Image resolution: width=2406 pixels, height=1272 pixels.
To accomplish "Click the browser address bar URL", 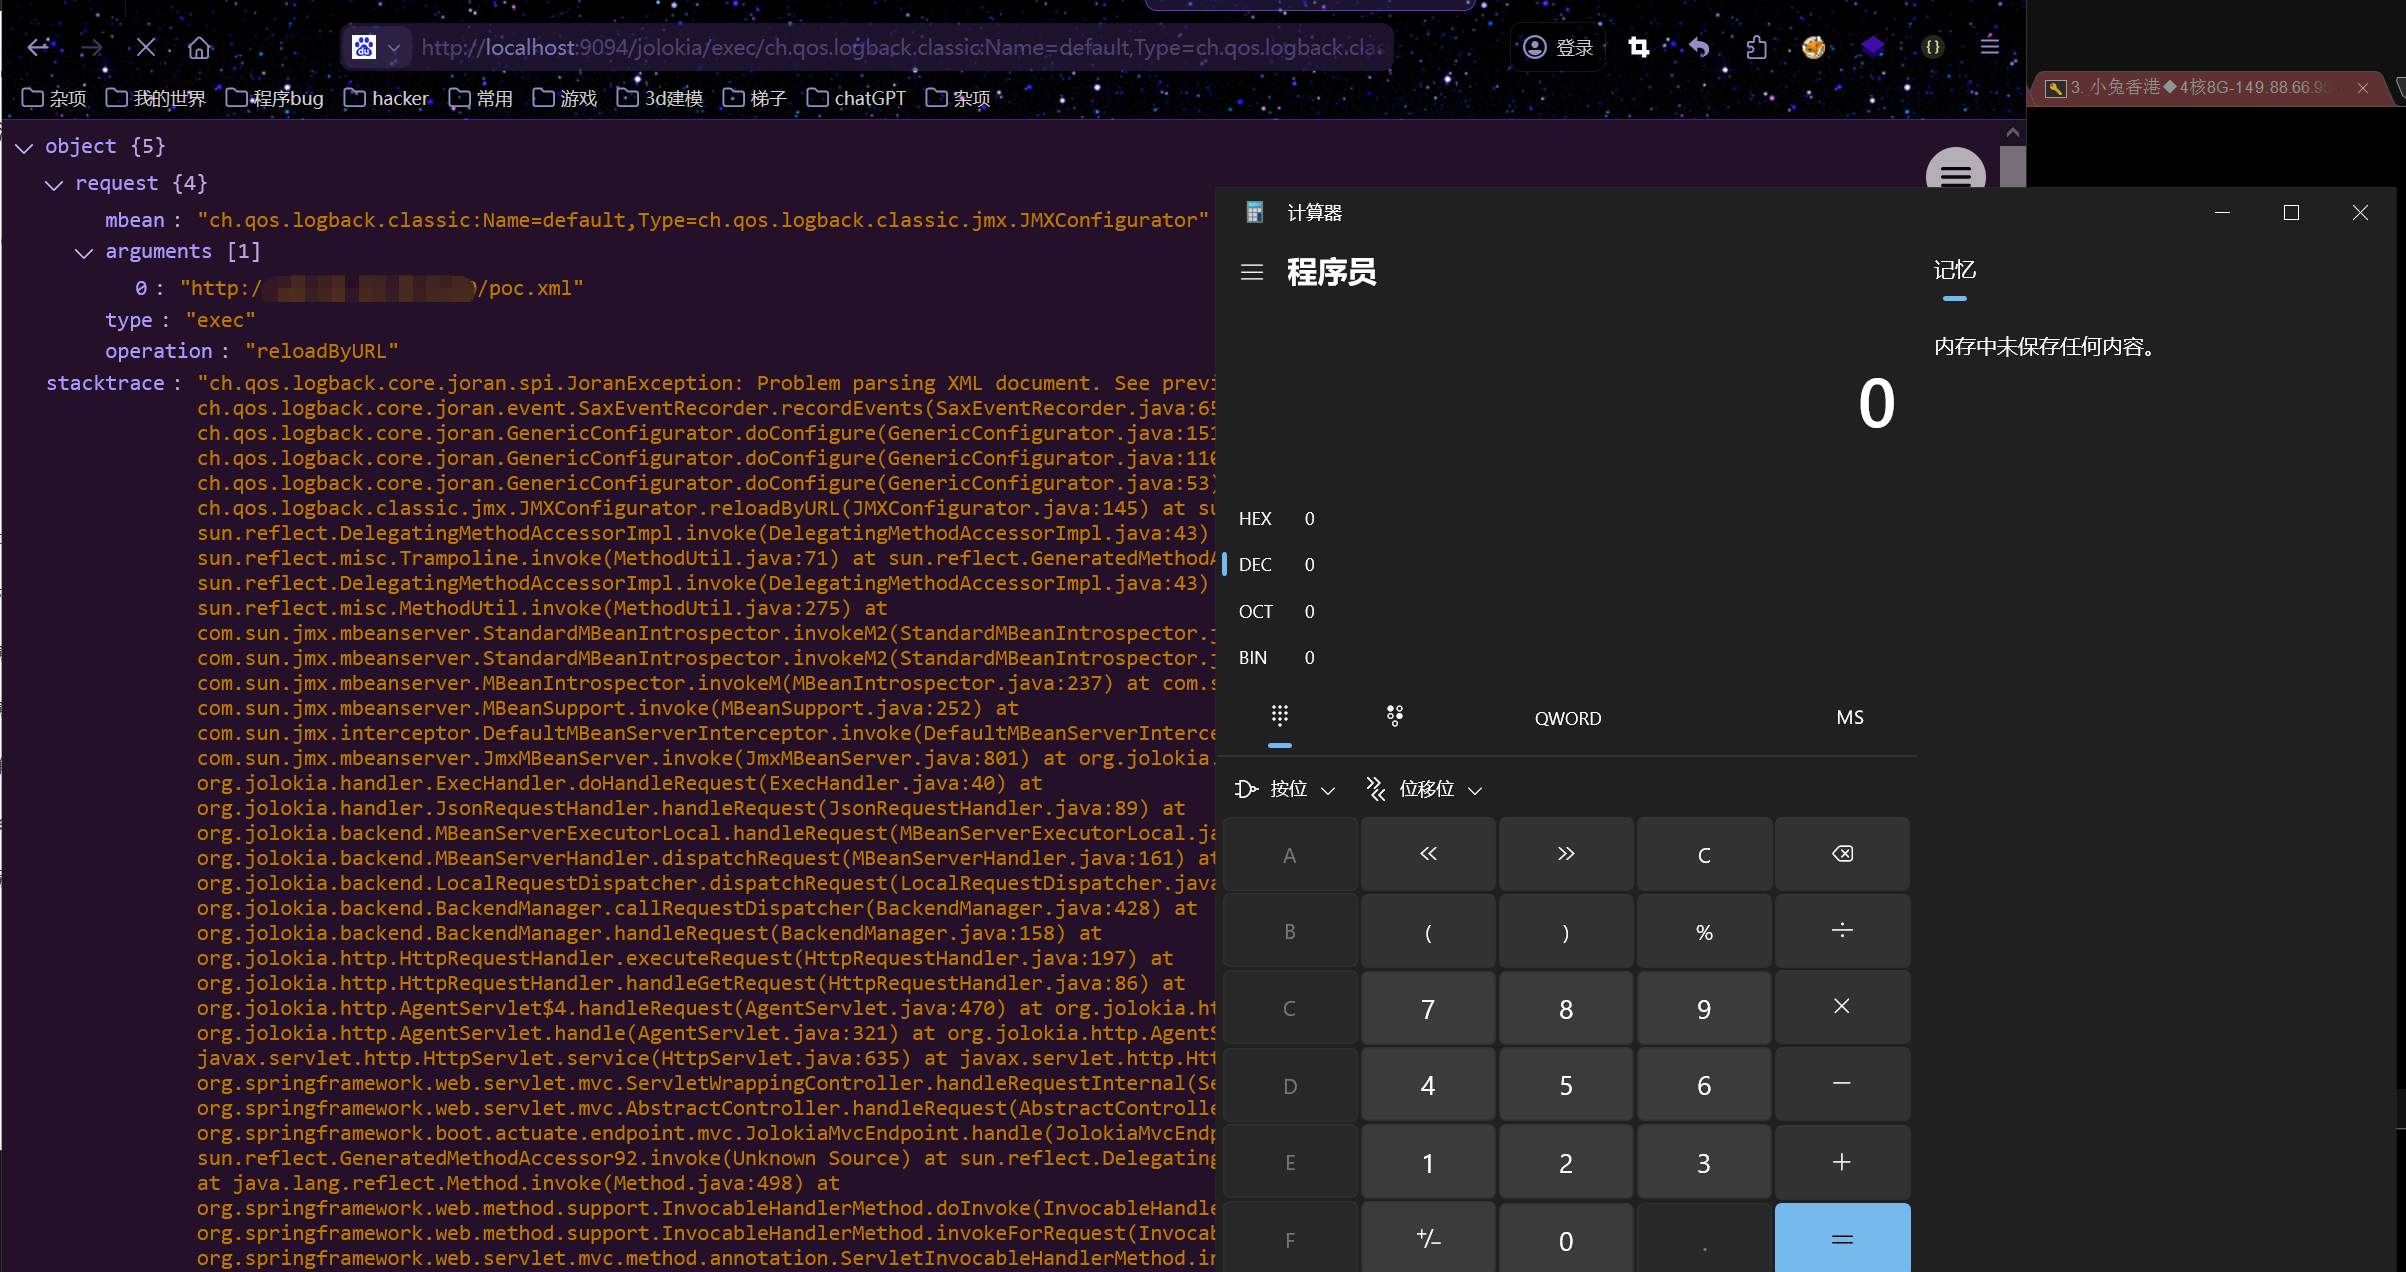I will (x=900, y=47).
